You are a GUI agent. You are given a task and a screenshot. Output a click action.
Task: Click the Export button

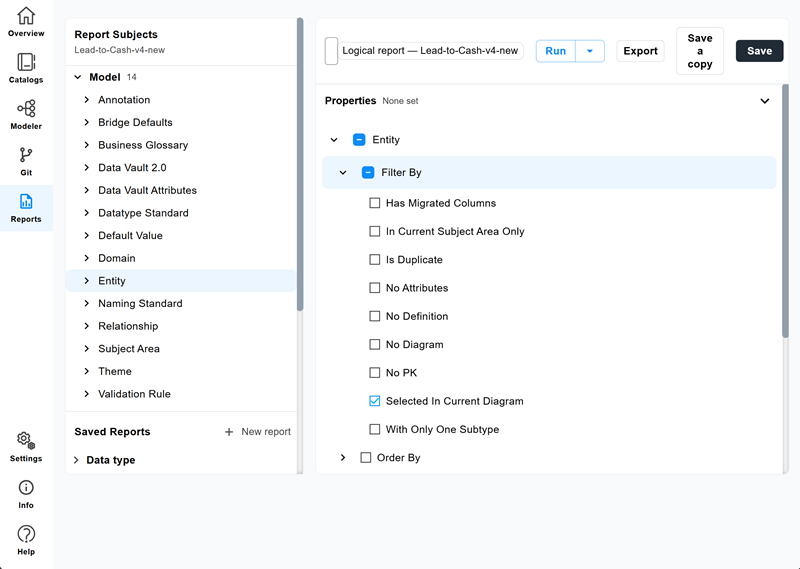(640, 51)
